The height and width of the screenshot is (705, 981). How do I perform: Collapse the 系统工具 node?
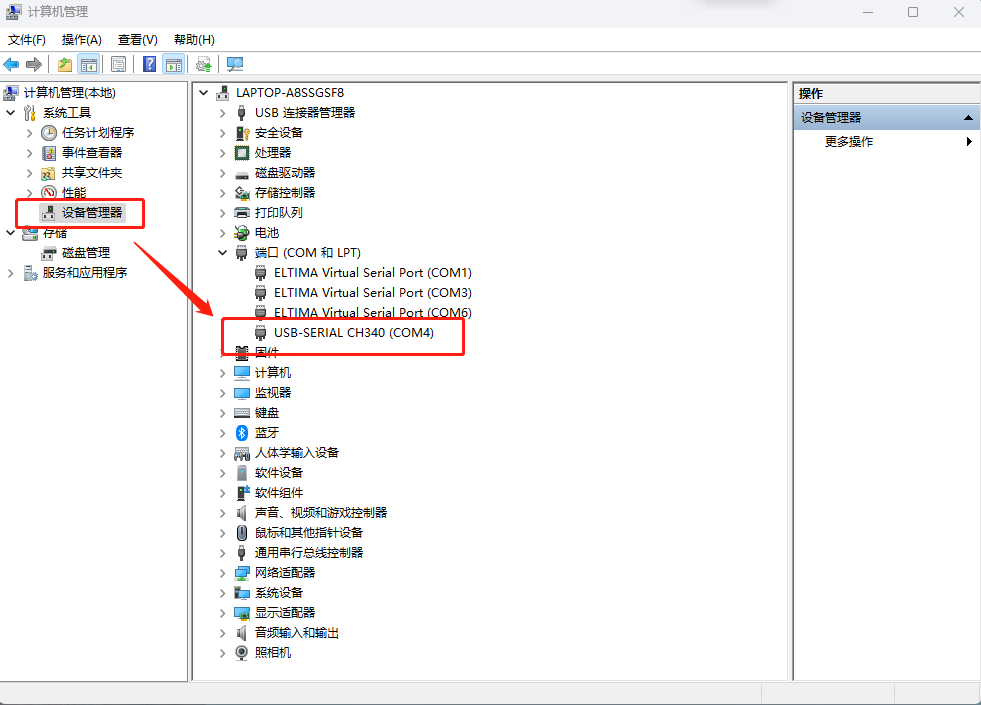[x=11, y=113]
